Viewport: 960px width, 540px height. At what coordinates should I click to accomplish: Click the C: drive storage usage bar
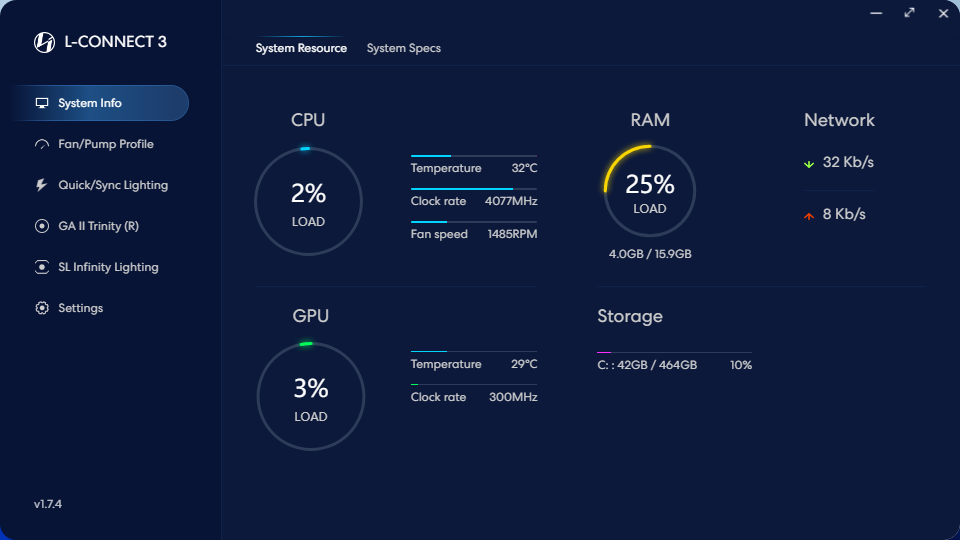point(660,353)
